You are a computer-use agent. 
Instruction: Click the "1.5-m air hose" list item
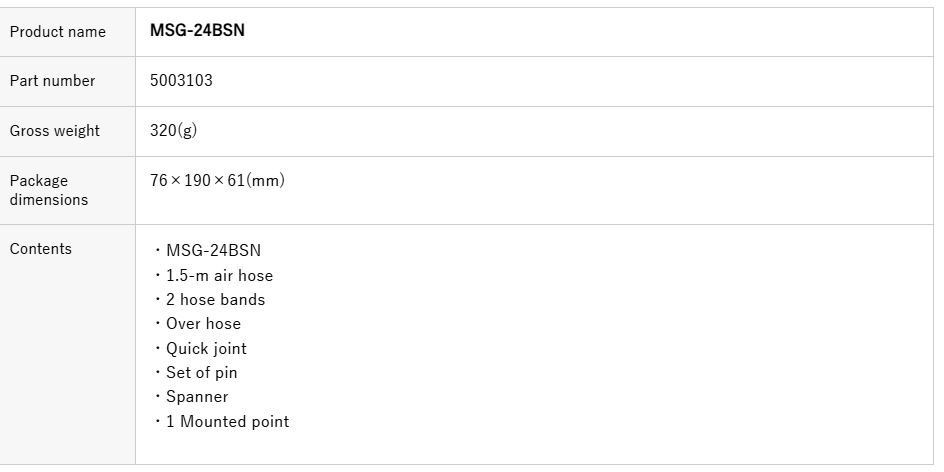[219, 275]
